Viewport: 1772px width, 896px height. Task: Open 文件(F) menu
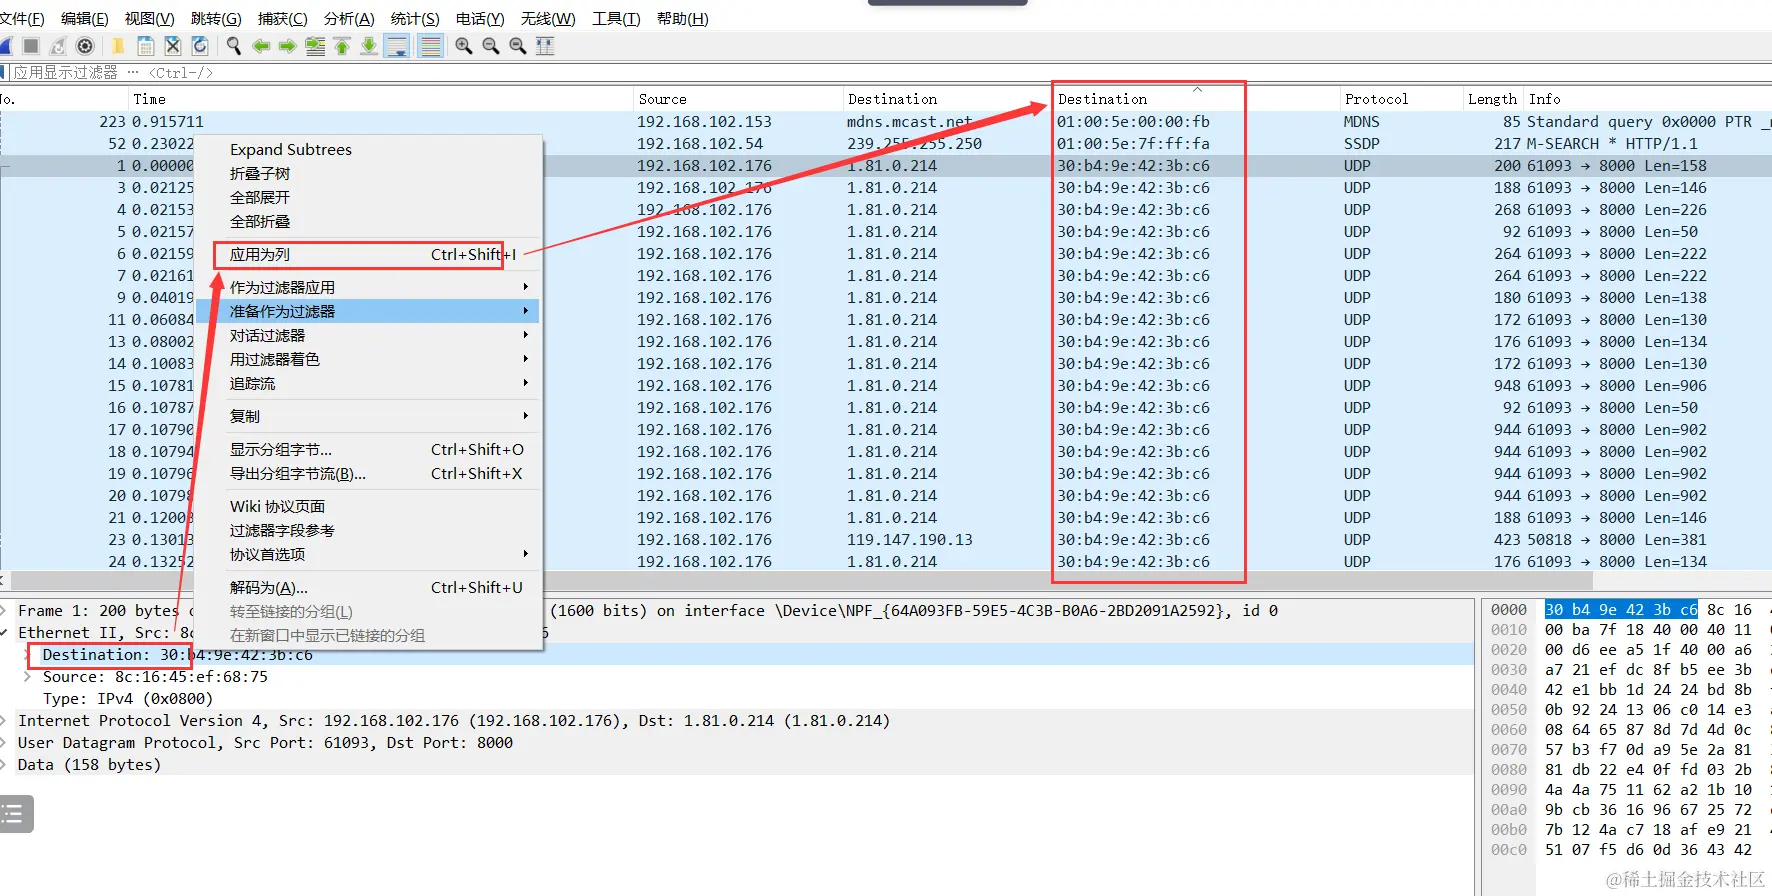pyautogui.click(x=22, y=19)
